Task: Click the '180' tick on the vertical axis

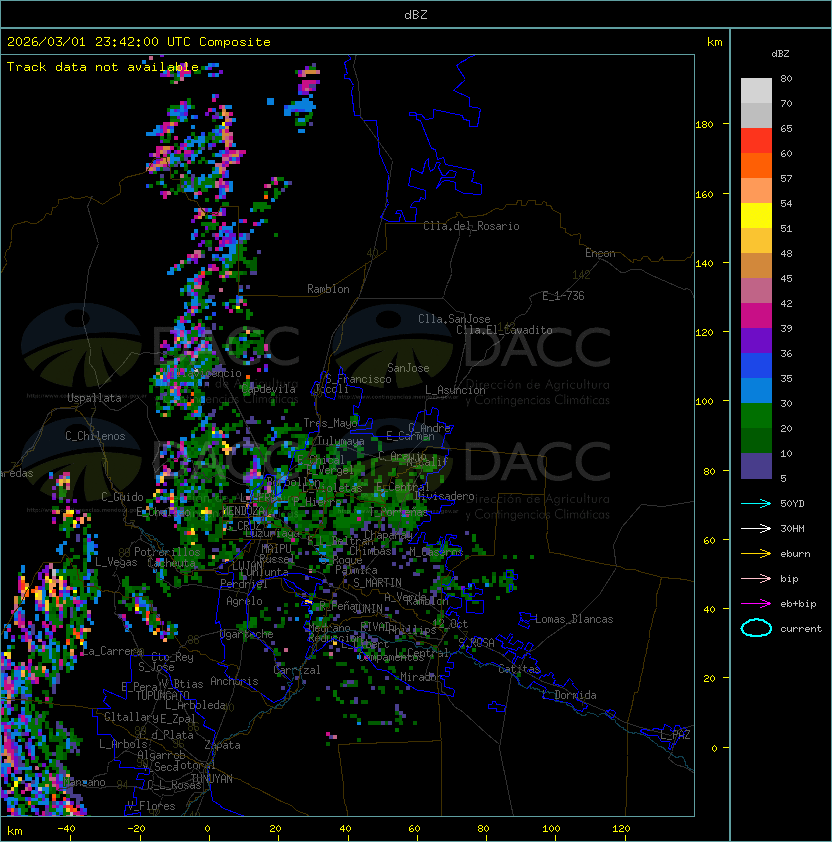Action: (704, 125)
